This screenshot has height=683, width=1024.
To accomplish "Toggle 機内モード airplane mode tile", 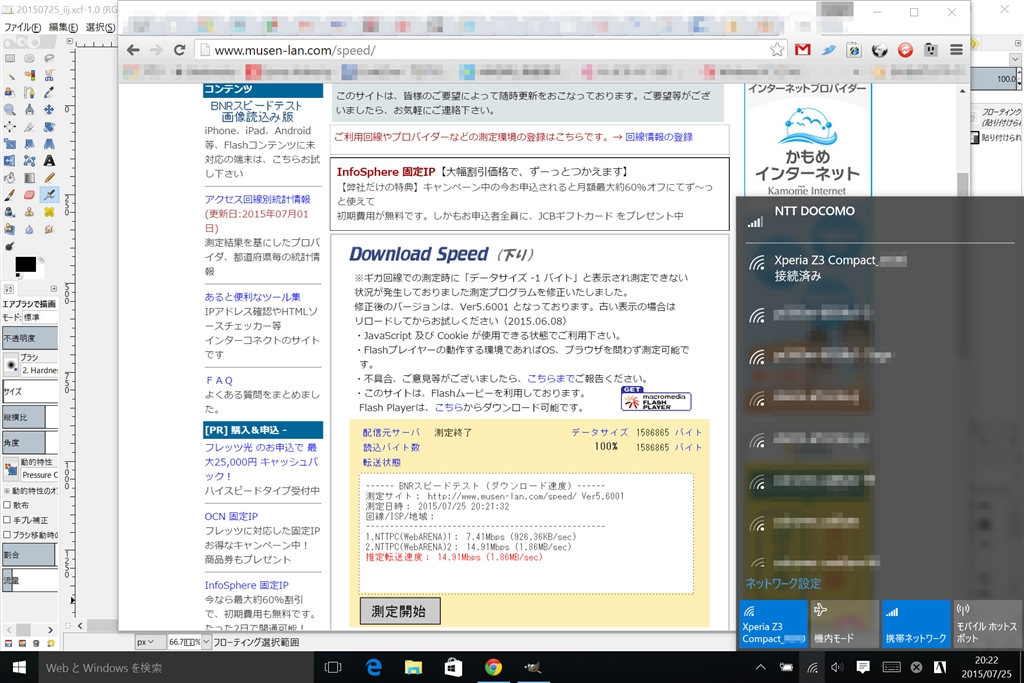I will tap(844, 624).
